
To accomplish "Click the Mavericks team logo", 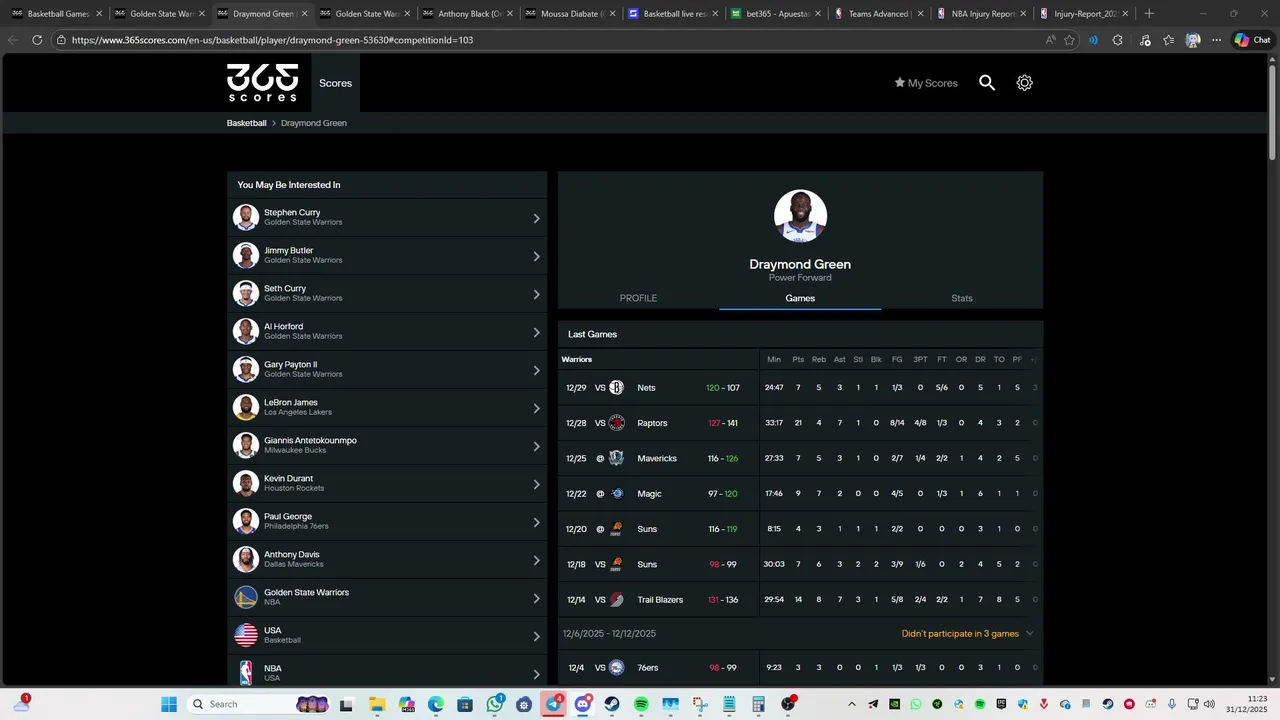I will pyautogui.click(x=616, y=458).
